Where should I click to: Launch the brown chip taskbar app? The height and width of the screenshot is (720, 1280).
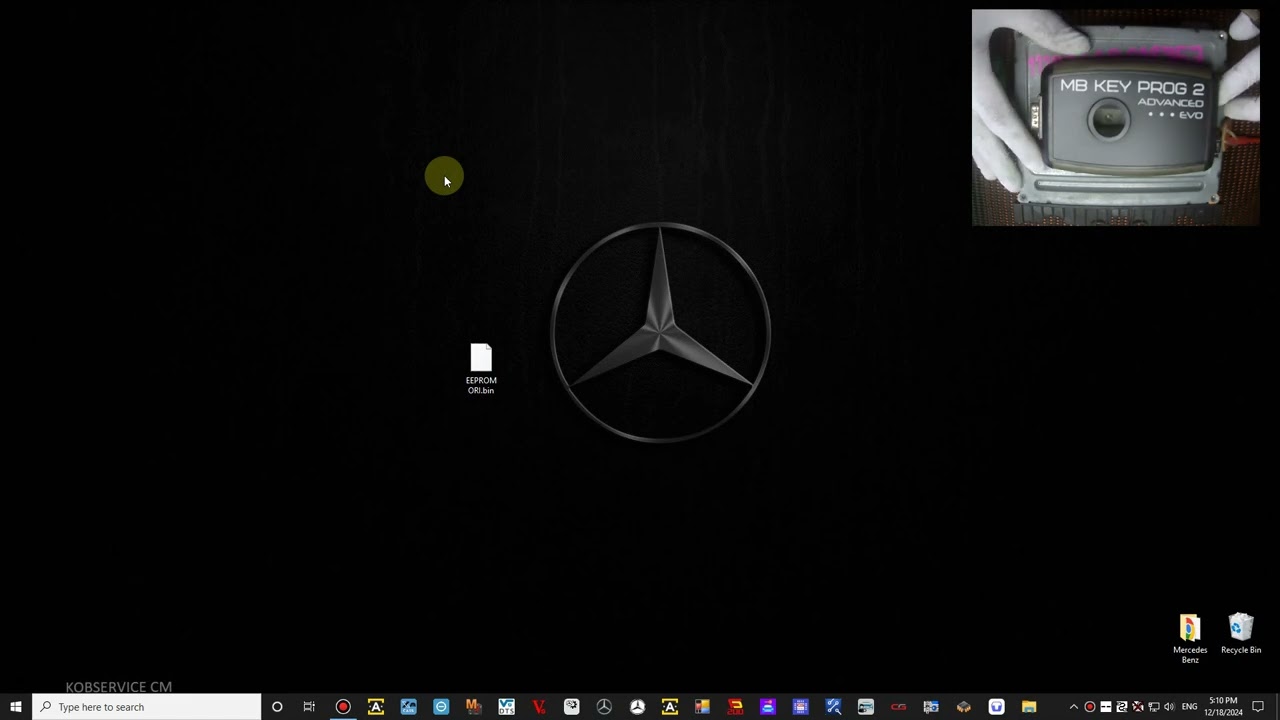tap(963, 707)
